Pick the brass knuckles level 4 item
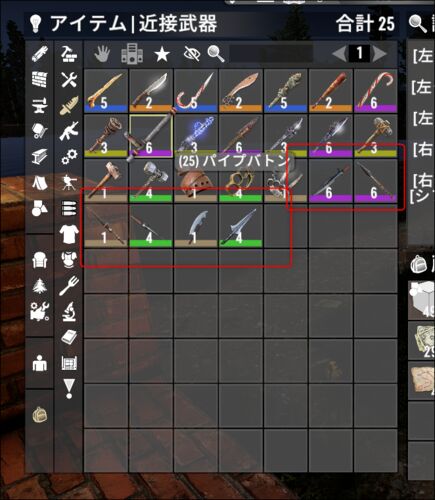 click(241, 181)
